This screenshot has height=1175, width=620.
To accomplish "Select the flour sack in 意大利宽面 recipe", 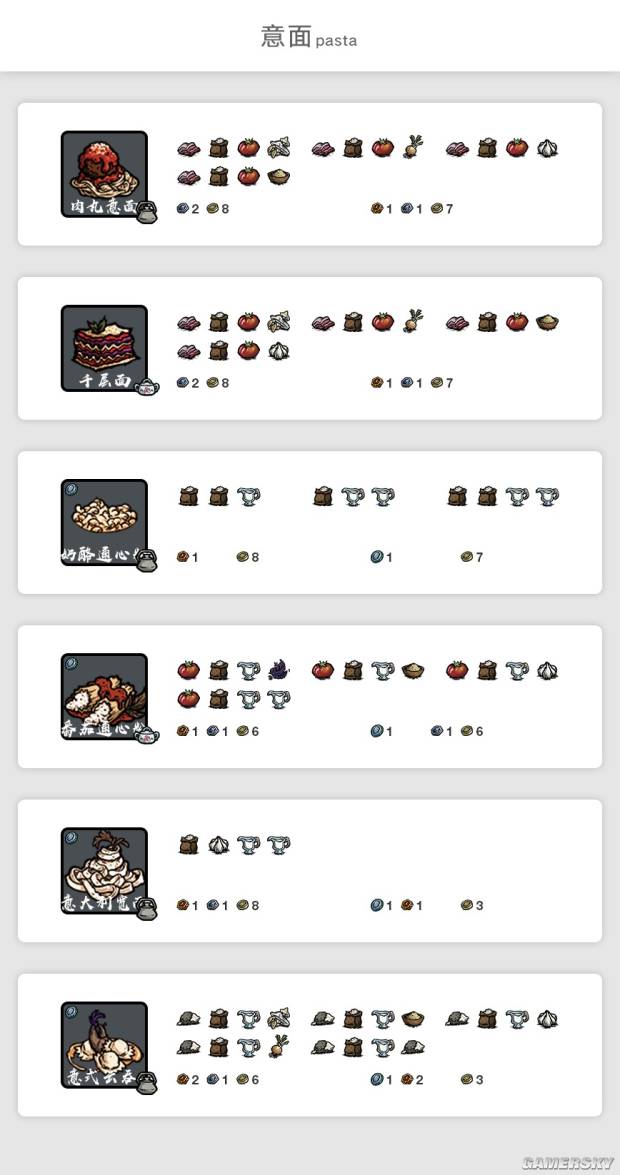I will pyautogui.click(x=189, y=845).
